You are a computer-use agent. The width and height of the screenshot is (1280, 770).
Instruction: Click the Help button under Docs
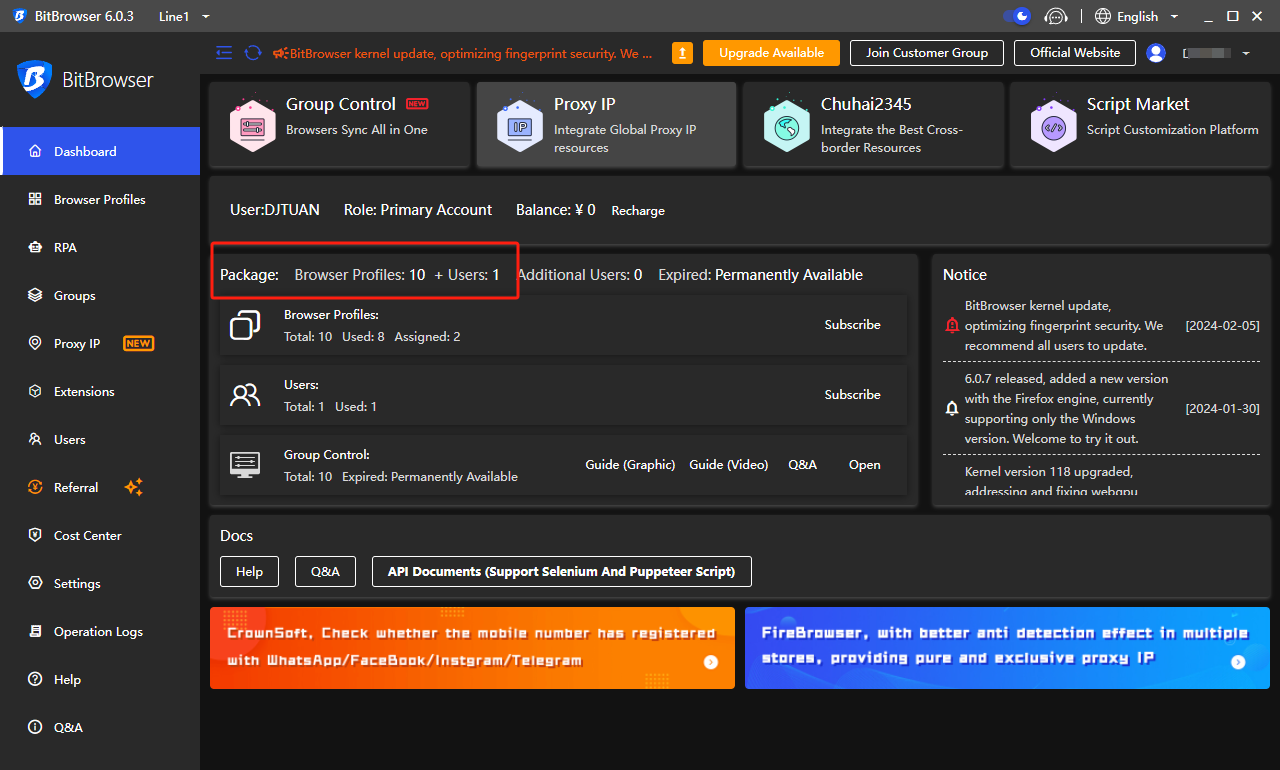[x=249, y=571]
